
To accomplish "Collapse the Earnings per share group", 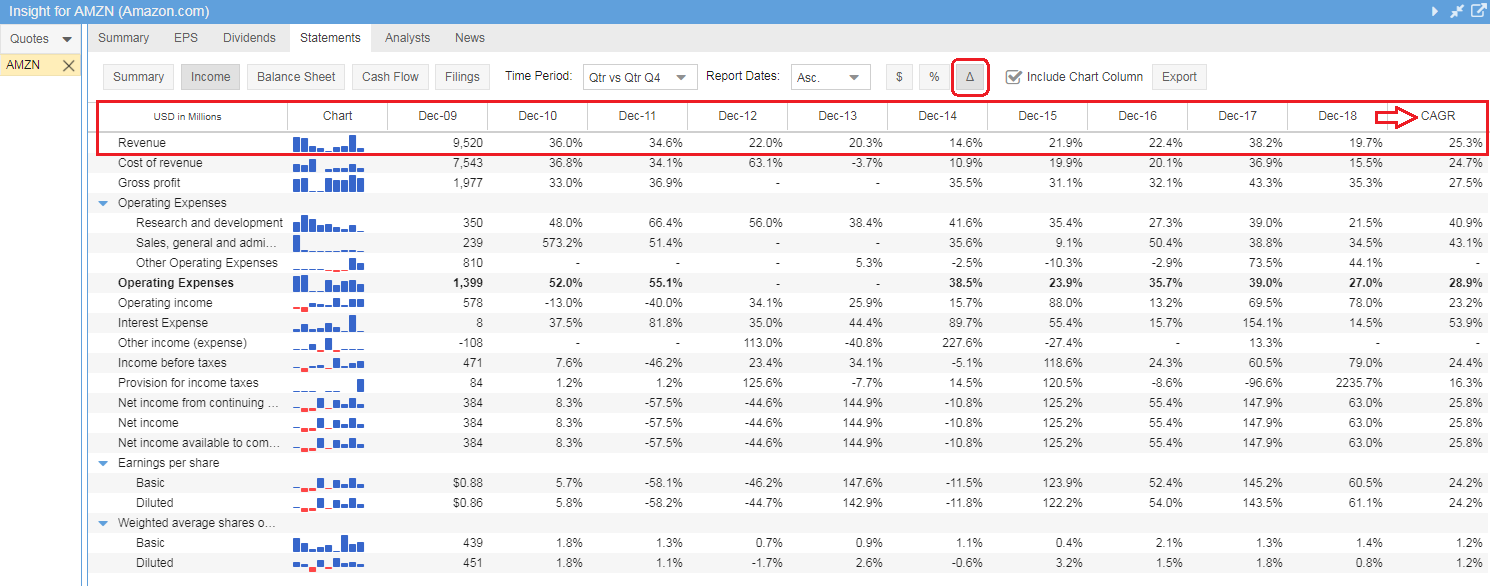I will 103,463.
